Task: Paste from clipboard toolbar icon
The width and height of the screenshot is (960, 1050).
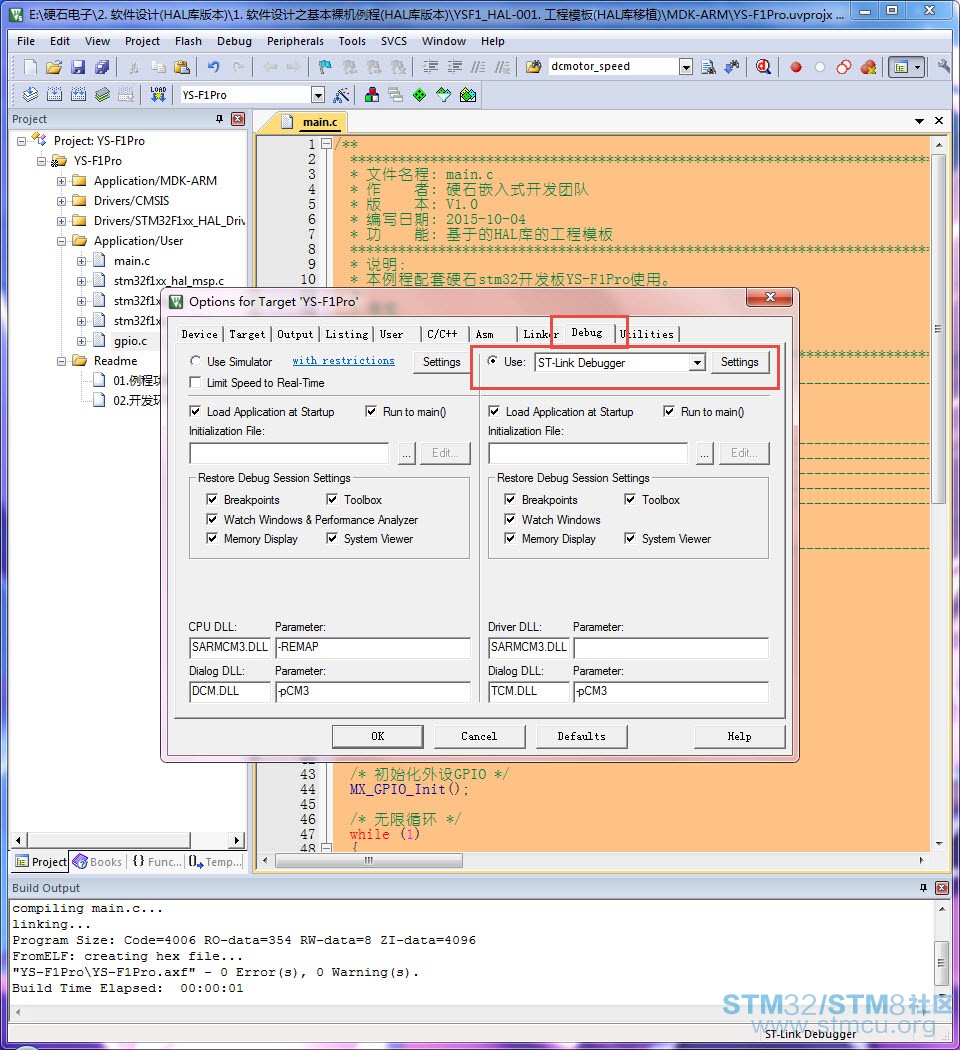Action: [x=181, y=66]
